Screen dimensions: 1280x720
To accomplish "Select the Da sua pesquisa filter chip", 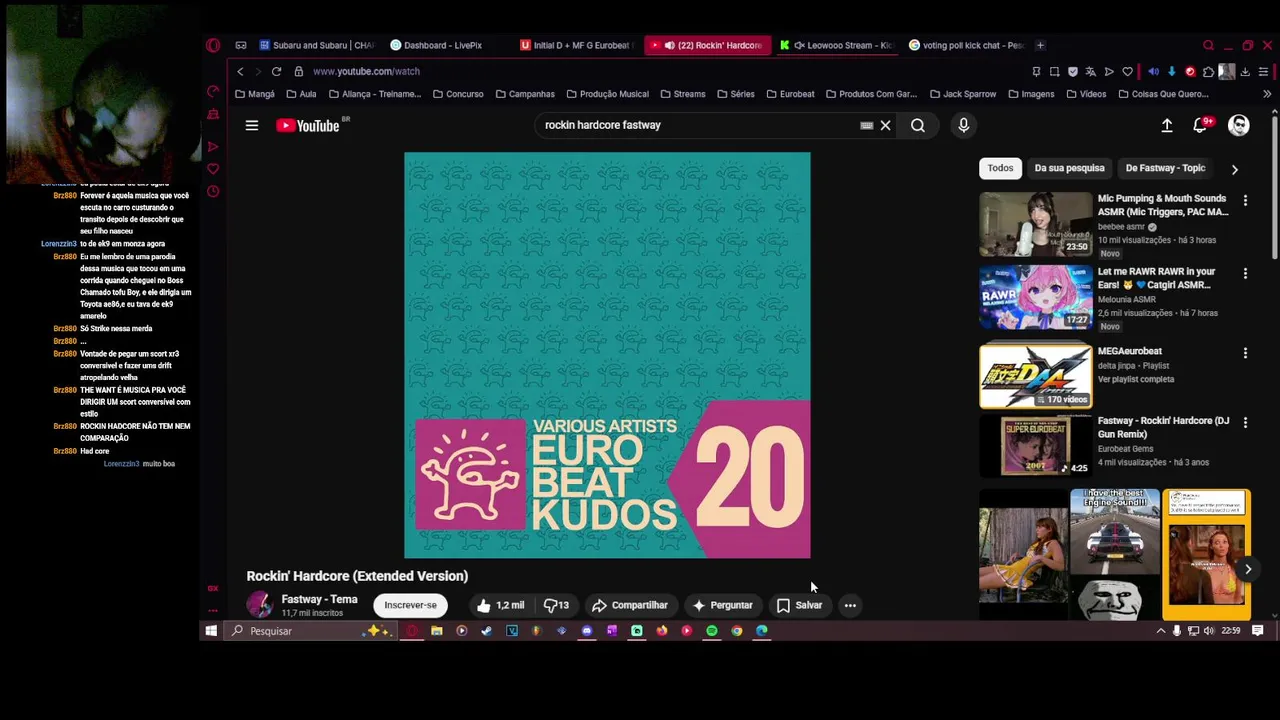I will pos(1069,168).
